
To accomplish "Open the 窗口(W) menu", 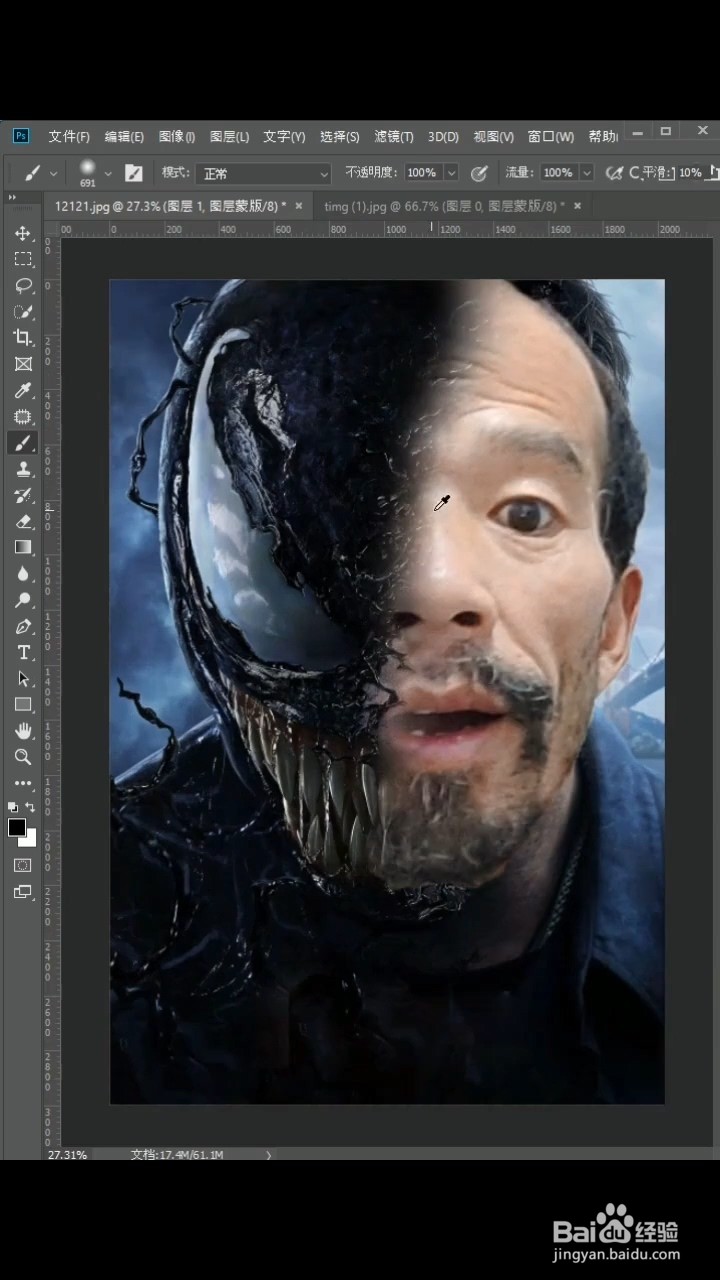I will tap(551, 137).
